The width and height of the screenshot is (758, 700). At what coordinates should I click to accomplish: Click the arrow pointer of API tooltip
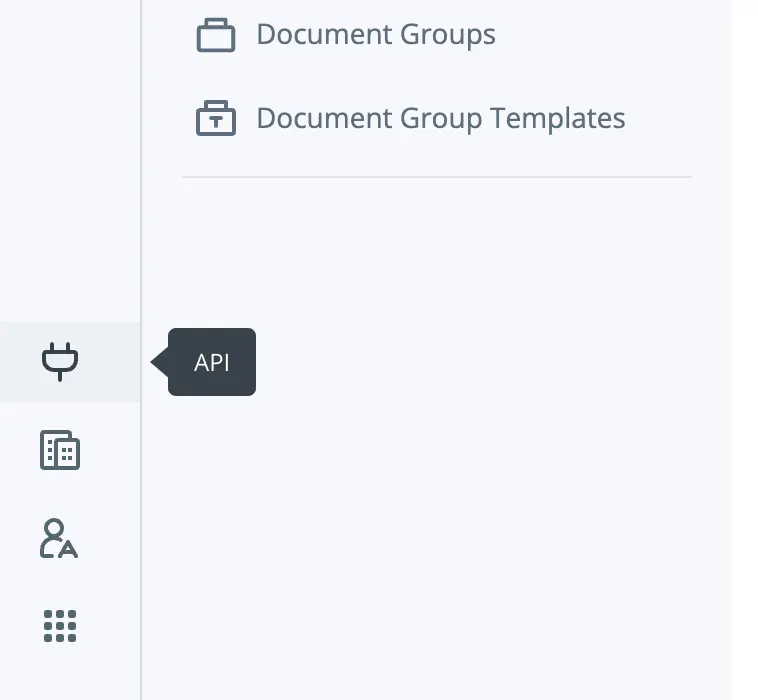point(159,362)
